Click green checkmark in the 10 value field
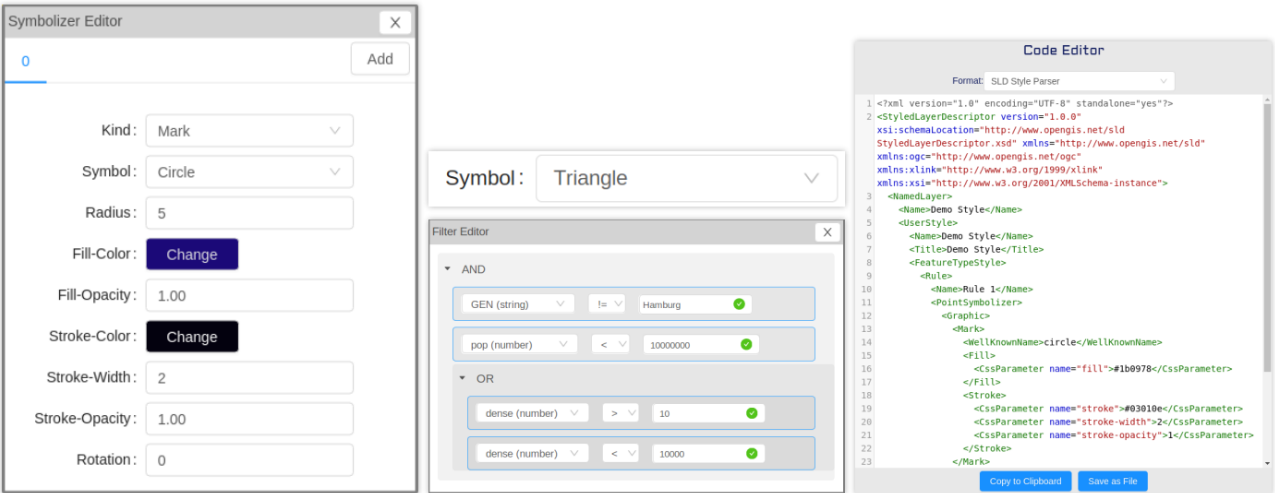The height and width of the screenshot is (493, 1275). click(x=751, y=413)
